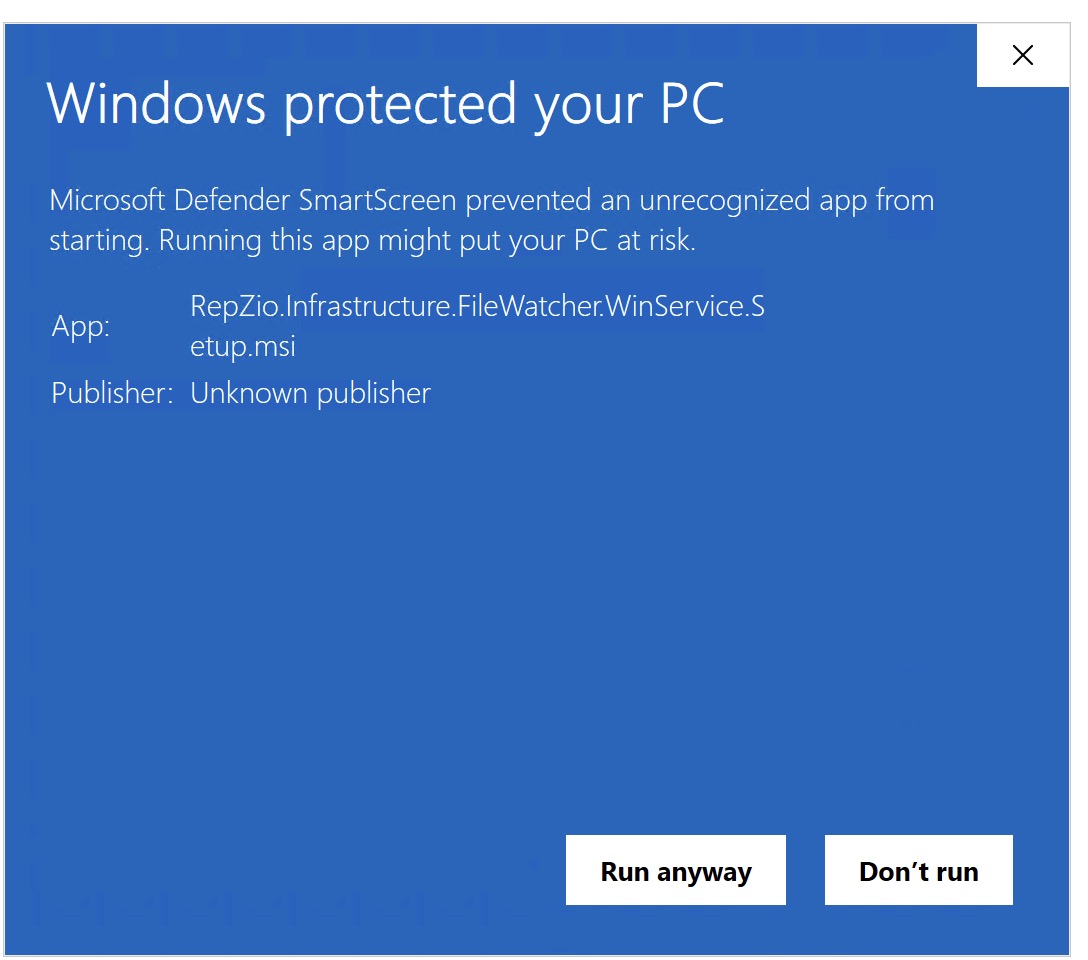Viewport: 1088px width, 960px height.
Task: Click the Run anyway button
Action: pyautogui.click(x=675, y=870)
